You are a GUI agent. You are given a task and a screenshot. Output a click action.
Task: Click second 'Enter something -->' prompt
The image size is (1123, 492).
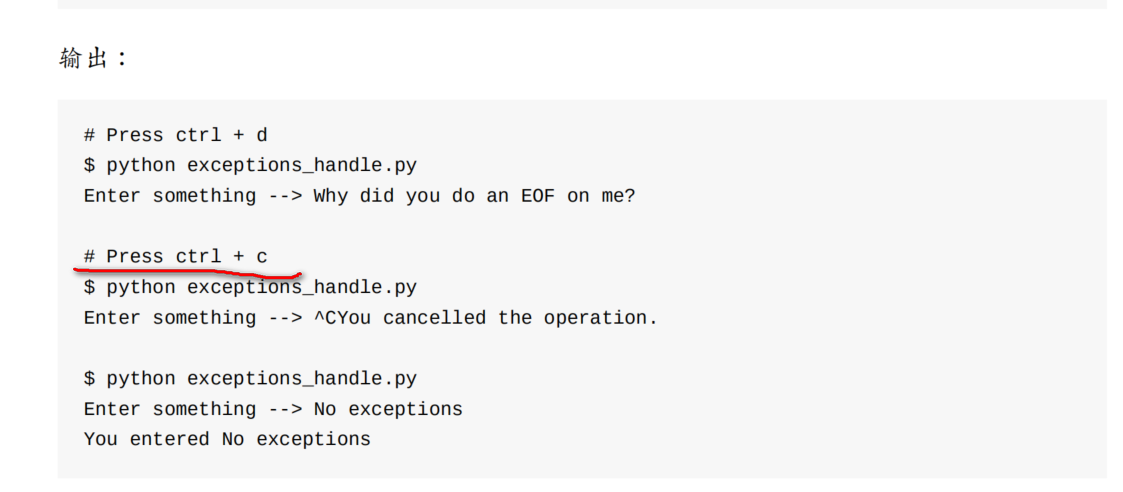(x=193, y=317)
